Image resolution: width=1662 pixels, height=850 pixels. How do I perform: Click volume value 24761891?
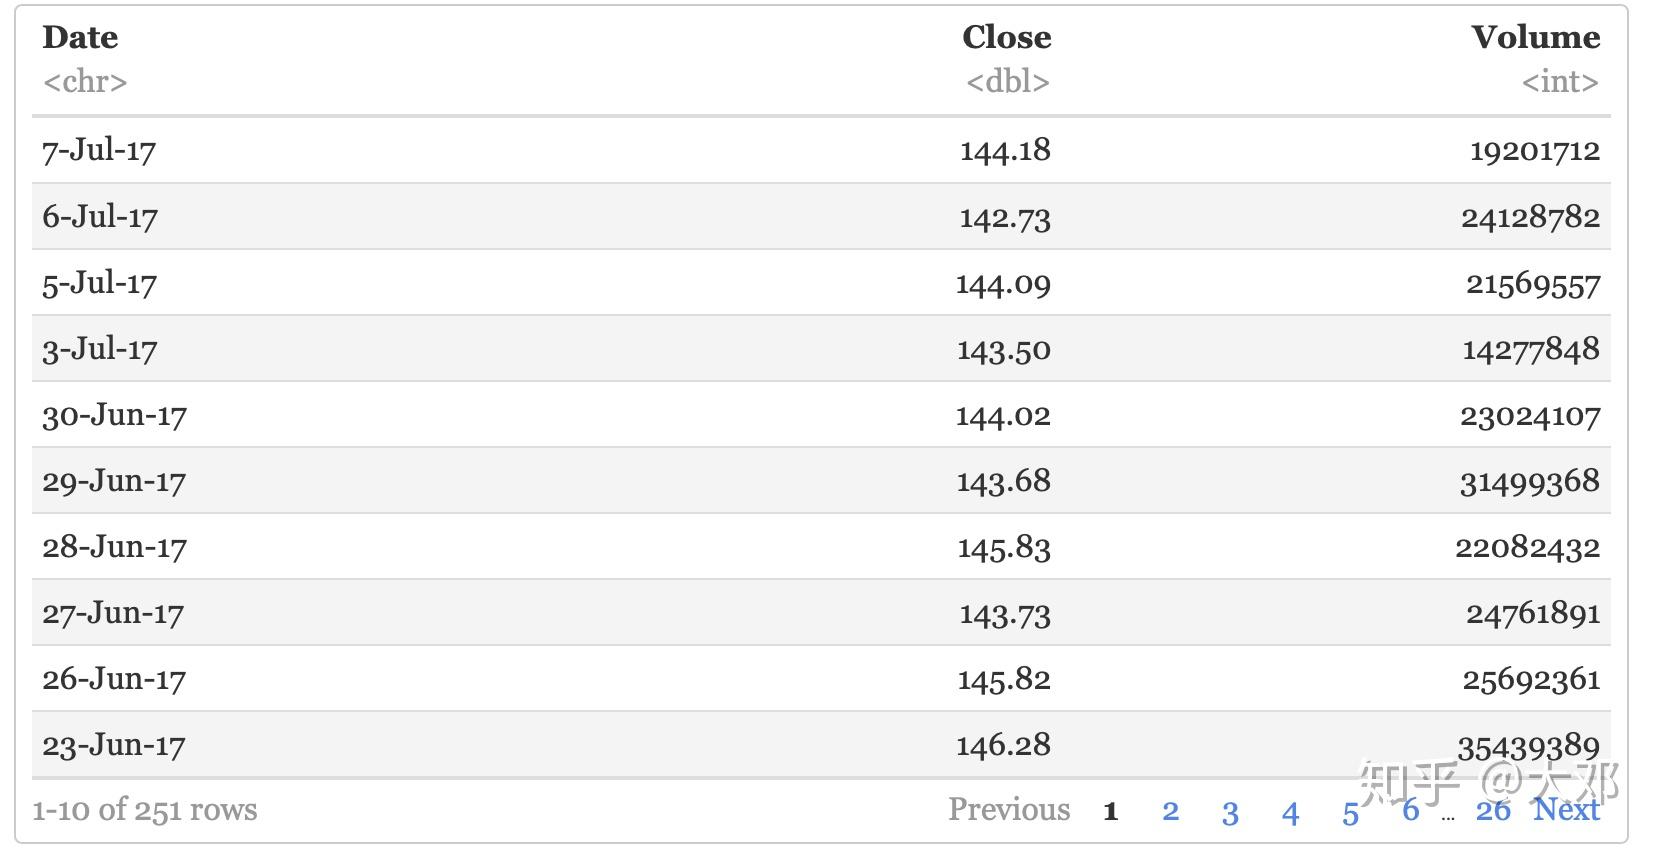(x=1532, y=613)
